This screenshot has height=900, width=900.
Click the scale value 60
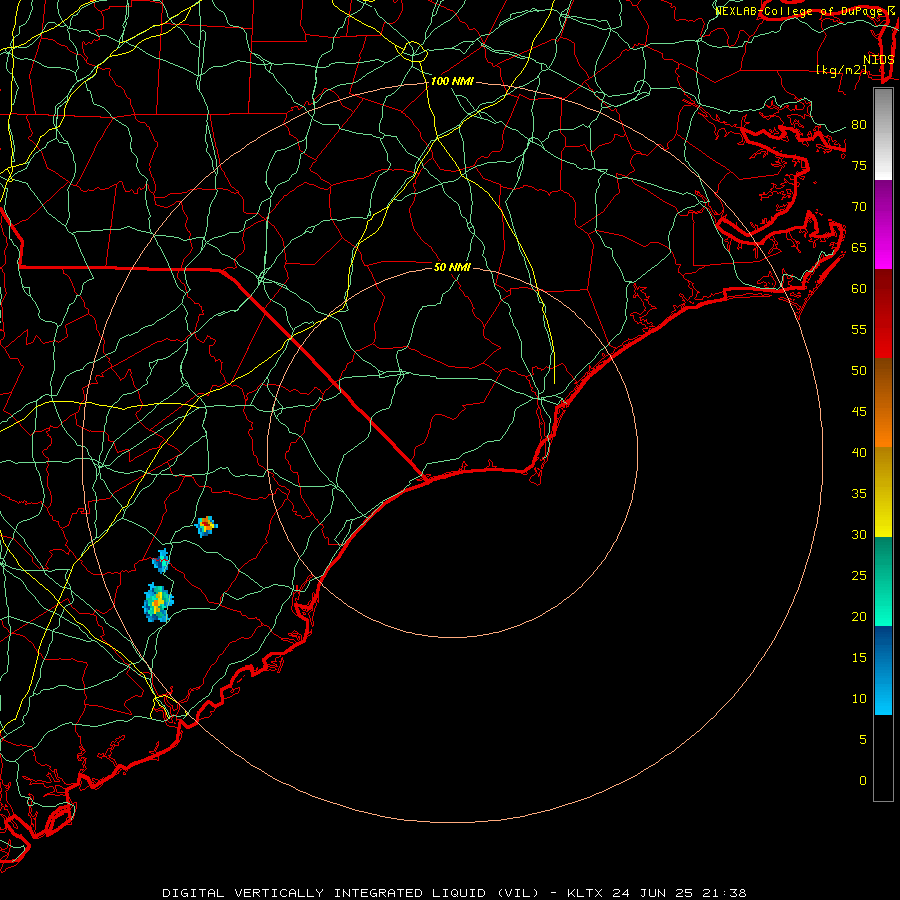(859, 289)
